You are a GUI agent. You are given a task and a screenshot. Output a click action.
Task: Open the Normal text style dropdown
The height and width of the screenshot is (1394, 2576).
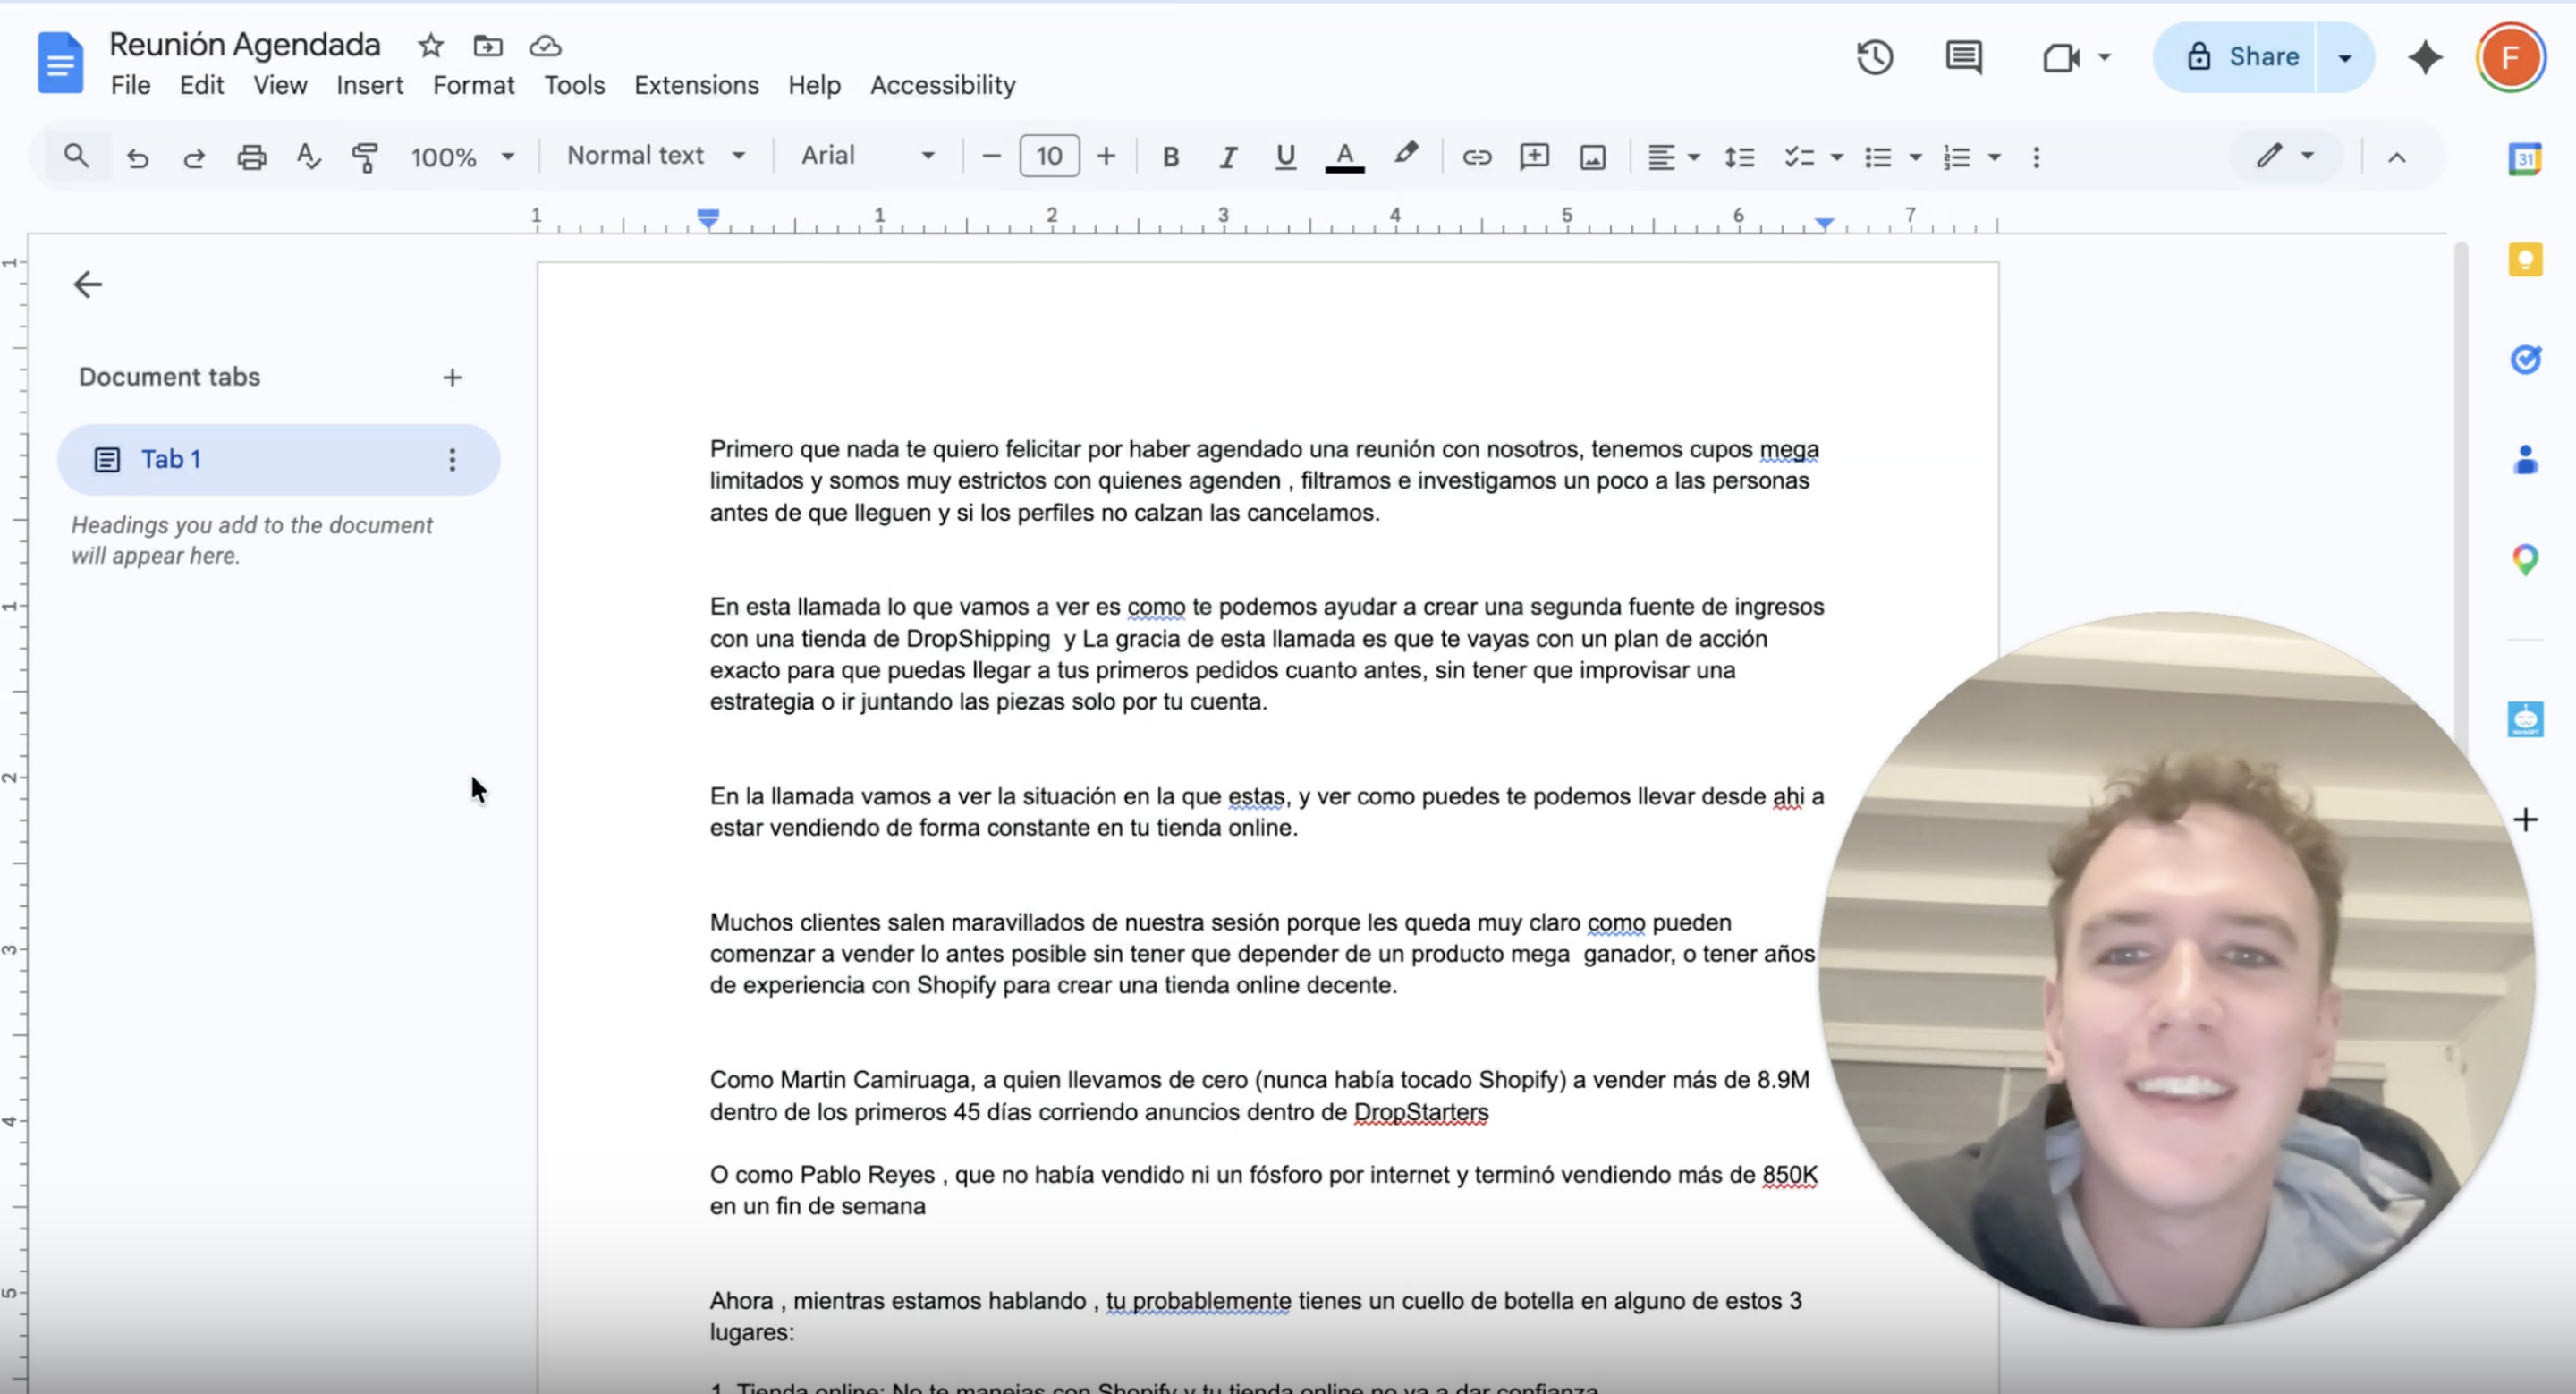point(656,156)
